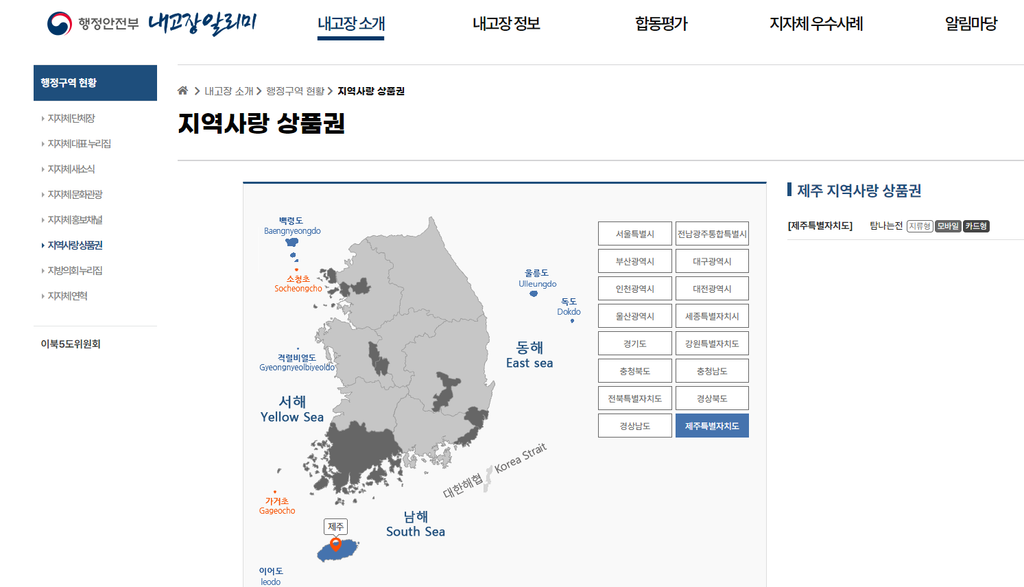Open 지자체문화관광 in sidebar
This screenshot has width=1024, height=587.
[75, 195]
